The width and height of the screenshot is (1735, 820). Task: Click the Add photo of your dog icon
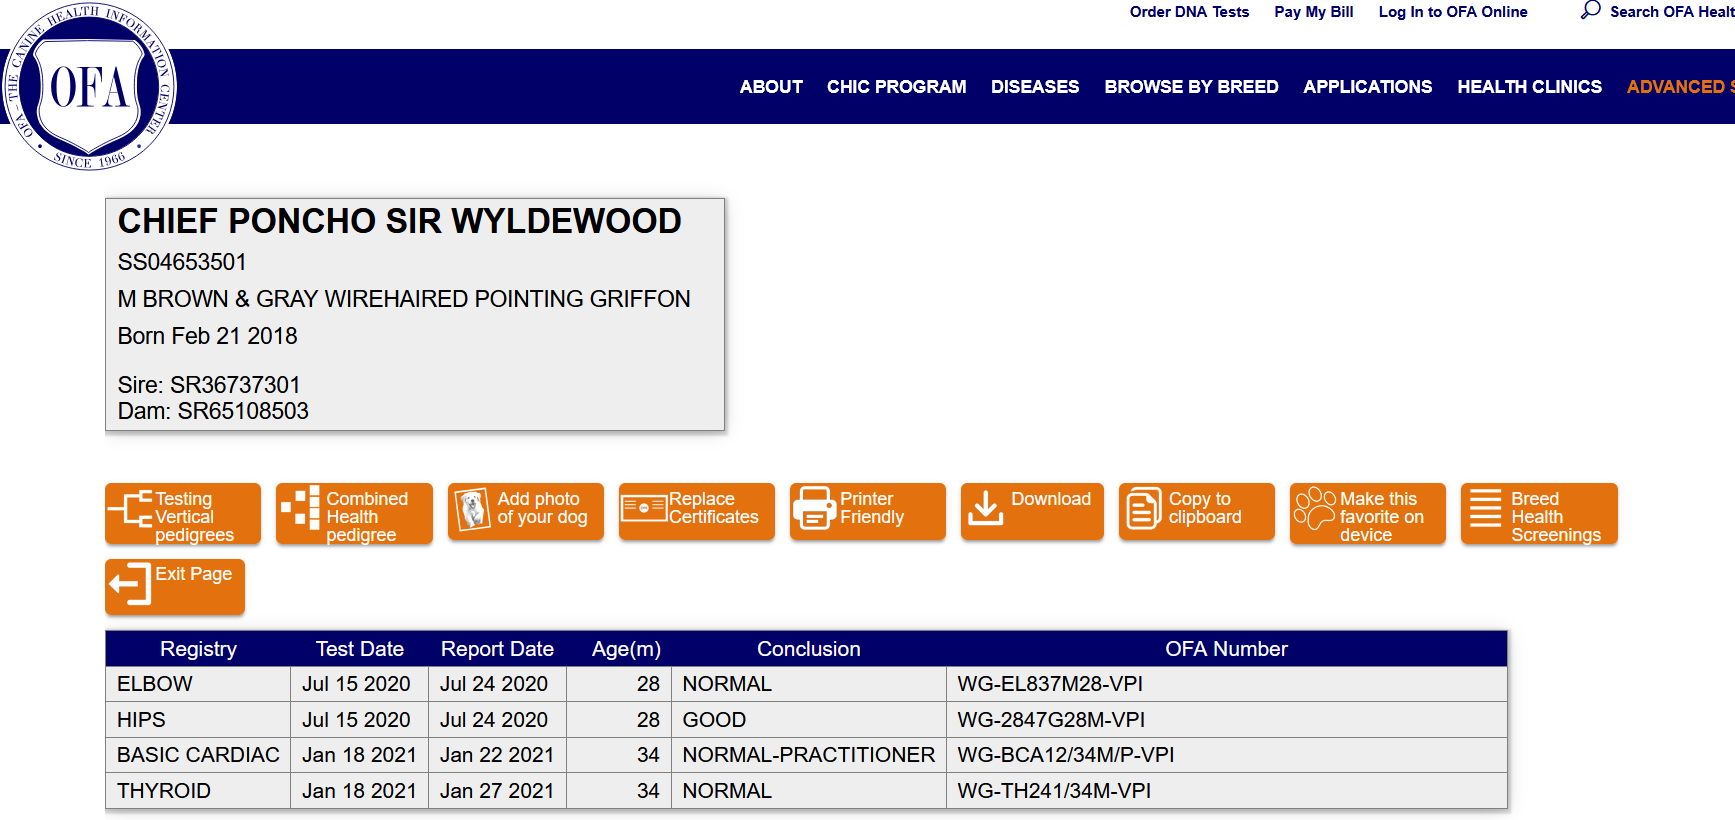coord(472,509)
